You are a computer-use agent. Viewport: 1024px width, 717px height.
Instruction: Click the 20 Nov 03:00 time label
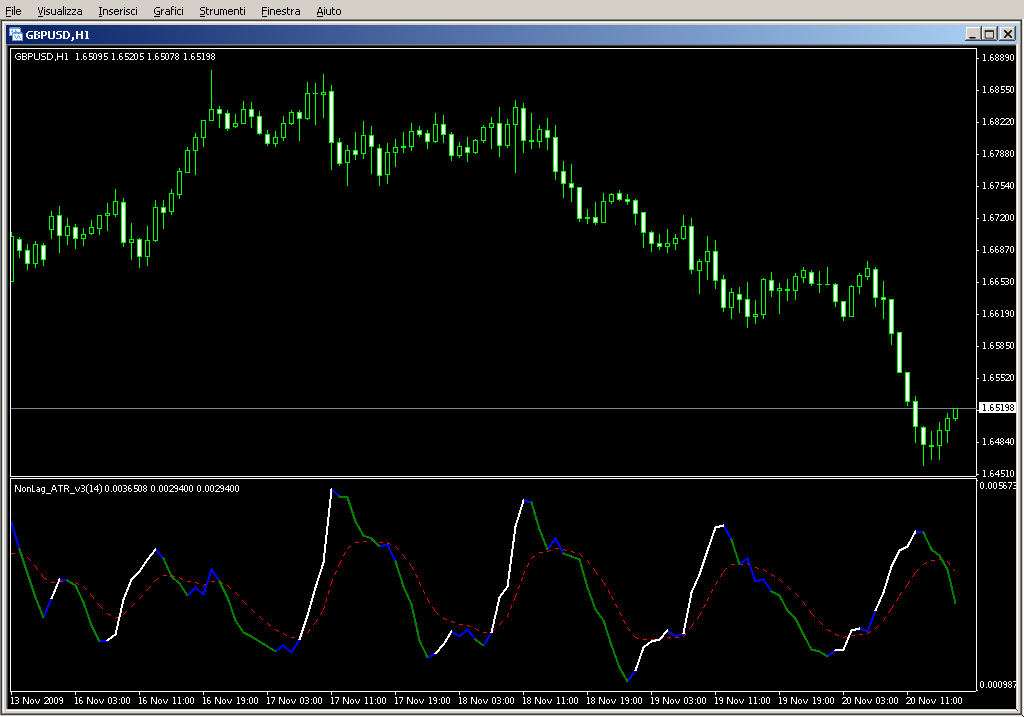870,701
